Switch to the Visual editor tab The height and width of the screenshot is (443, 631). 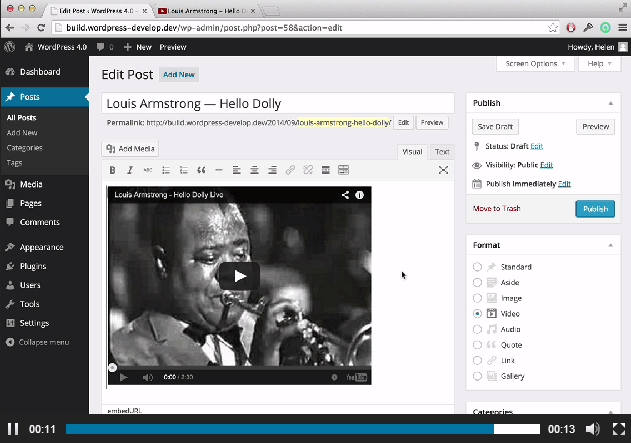tap(412, 152)
